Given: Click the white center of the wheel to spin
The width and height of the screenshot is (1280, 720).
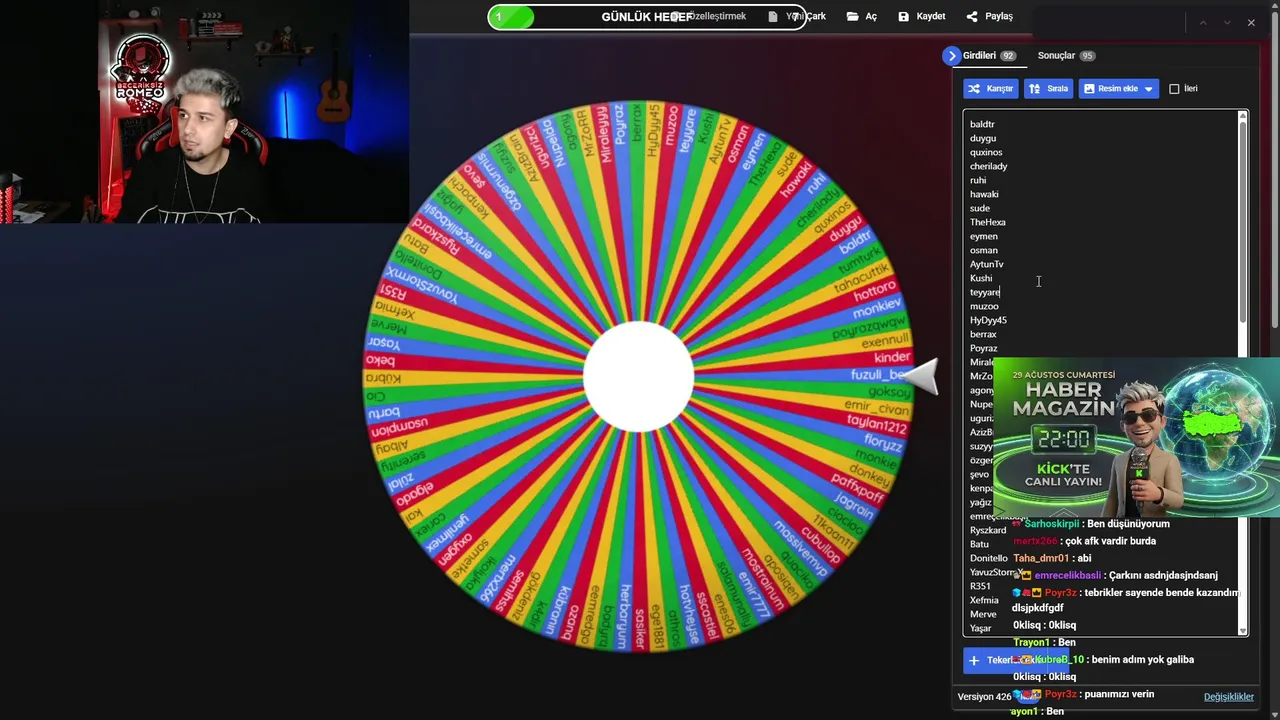Looking at the screenshot, I should click(x=638, y=376).
